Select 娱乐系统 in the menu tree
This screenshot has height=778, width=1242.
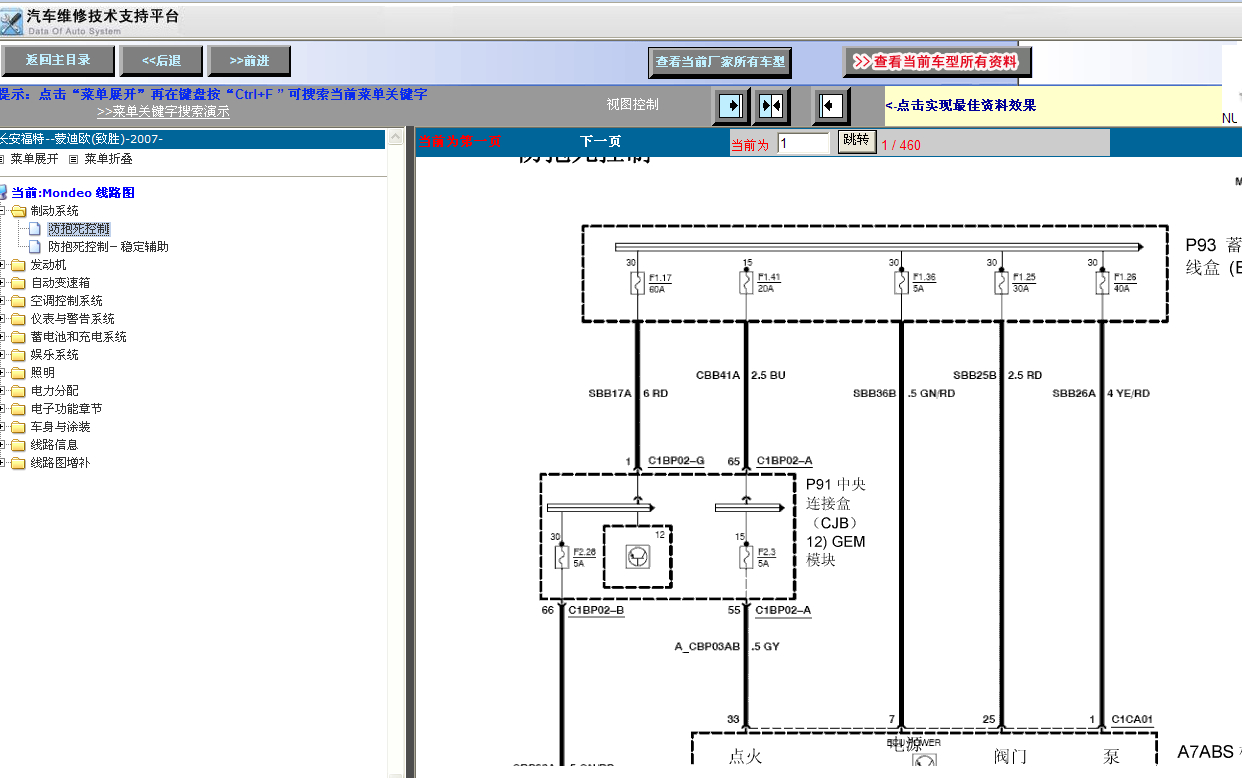[x=54, y=355]
